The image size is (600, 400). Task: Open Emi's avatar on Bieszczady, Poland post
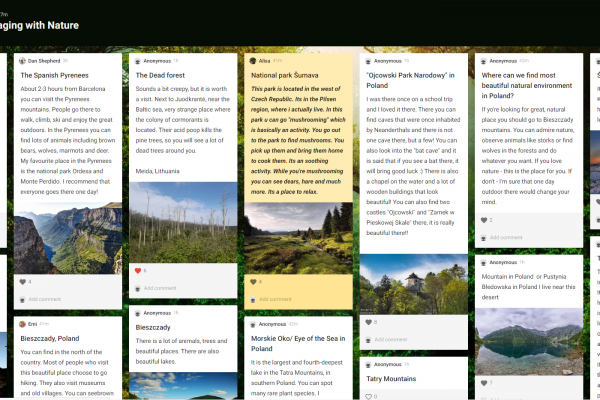pyautogui.click(x=22, y=324)
